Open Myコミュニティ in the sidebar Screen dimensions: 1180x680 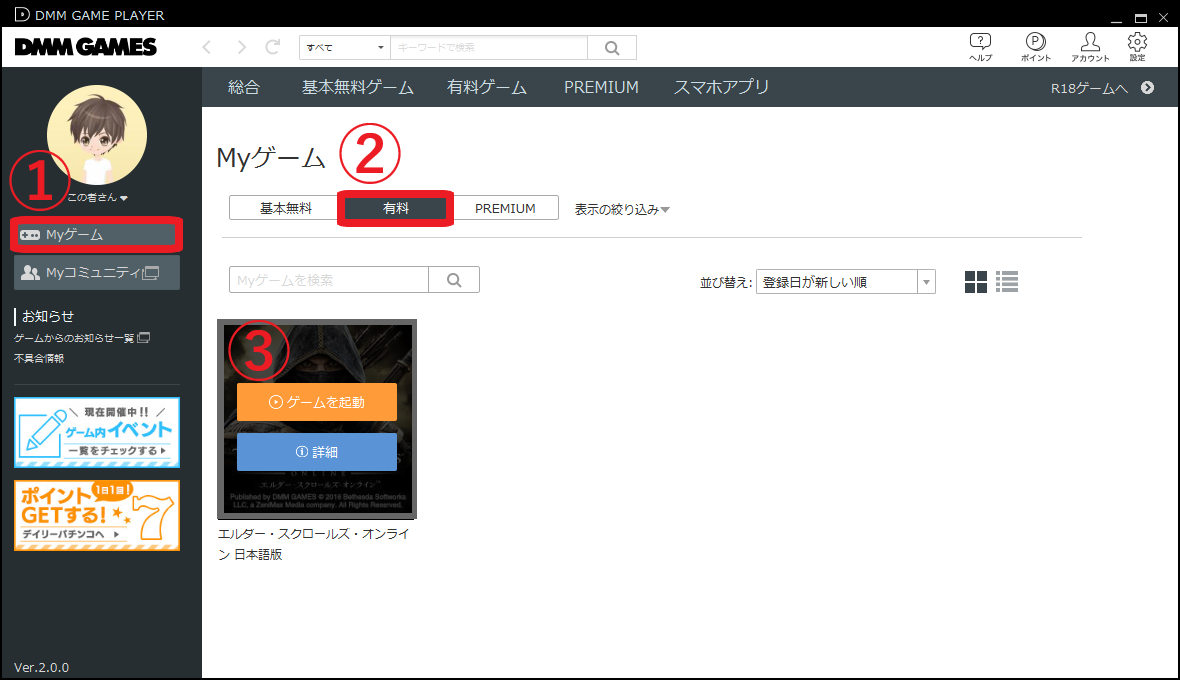pyautogui.click(x=96, y=272)
